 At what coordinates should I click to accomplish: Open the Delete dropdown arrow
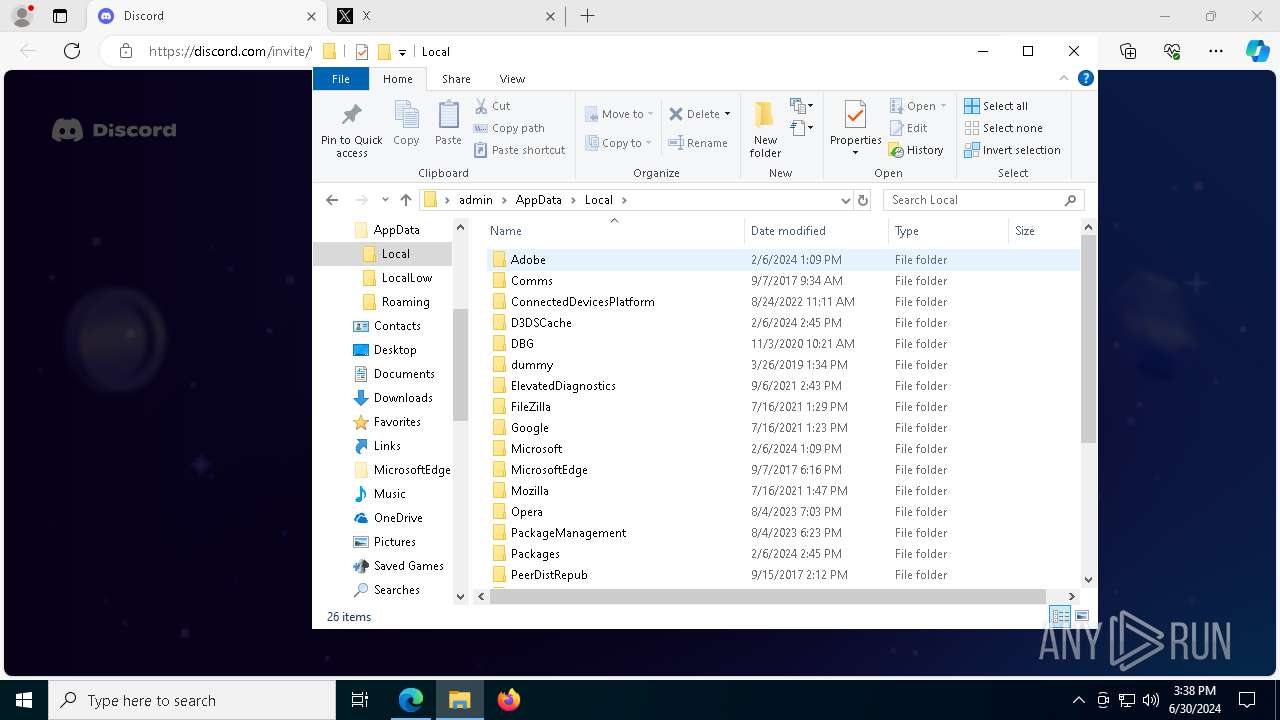click(727, 114)
